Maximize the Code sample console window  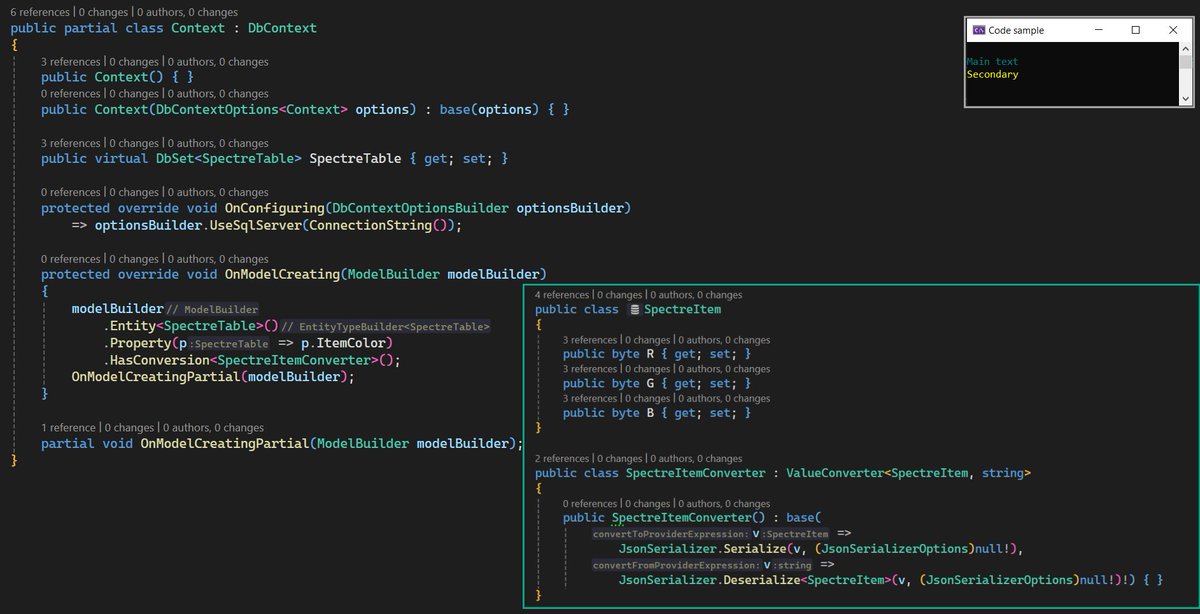(1135, 30)
